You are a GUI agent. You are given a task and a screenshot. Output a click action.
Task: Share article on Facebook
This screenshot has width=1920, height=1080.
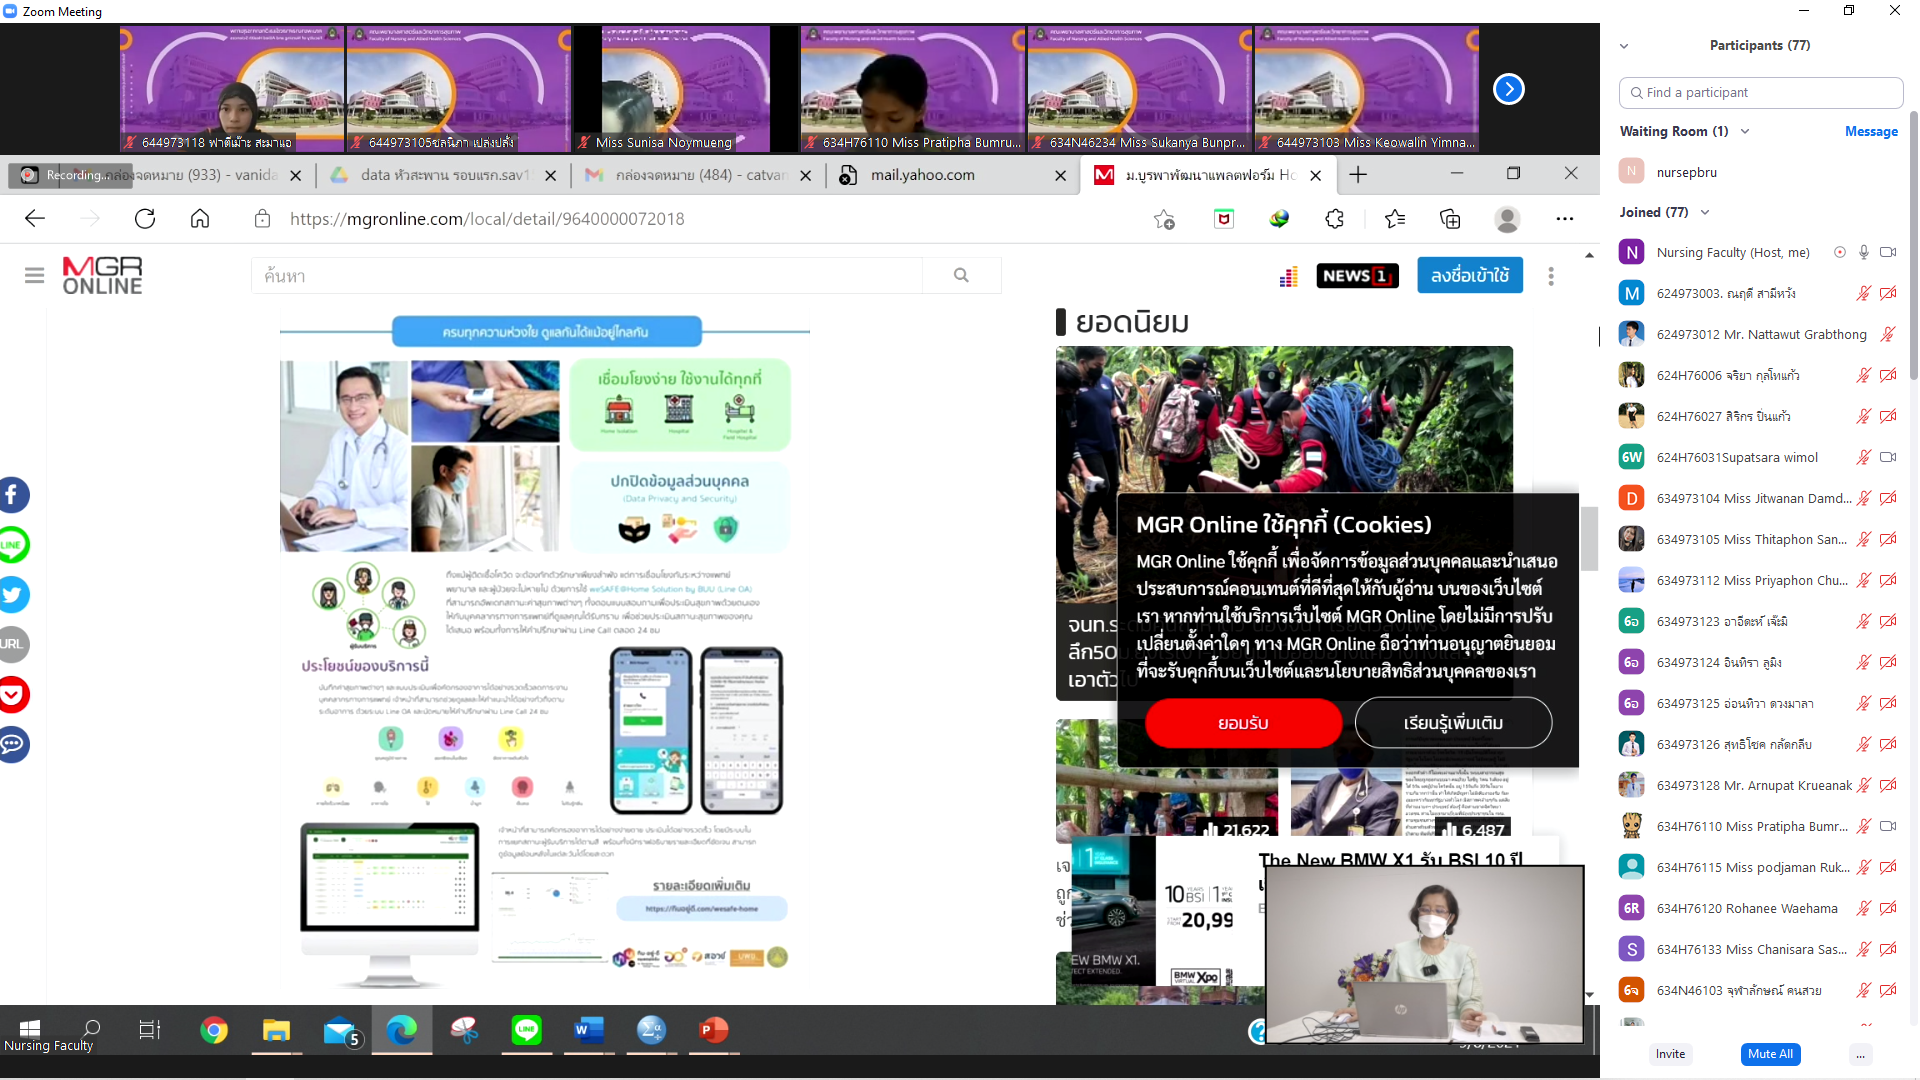(13, 495)
